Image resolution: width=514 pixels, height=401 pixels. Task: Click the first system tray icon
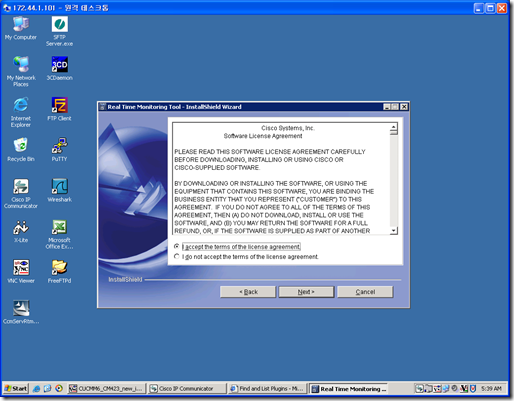[419, 389]
